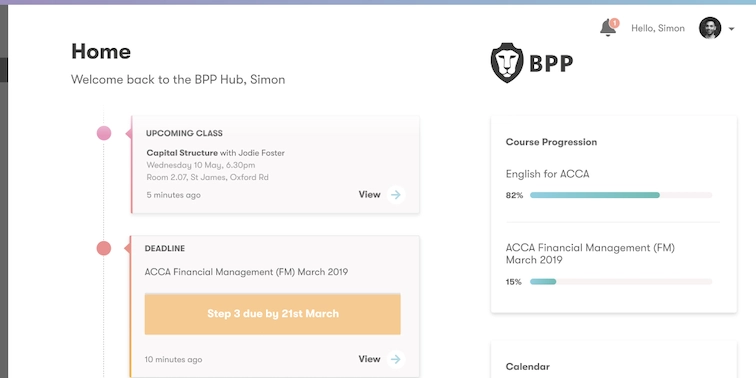The image size is (756, 378).
Task: Click Simon's profile avatar photo
Action: [x=710, y=28]
